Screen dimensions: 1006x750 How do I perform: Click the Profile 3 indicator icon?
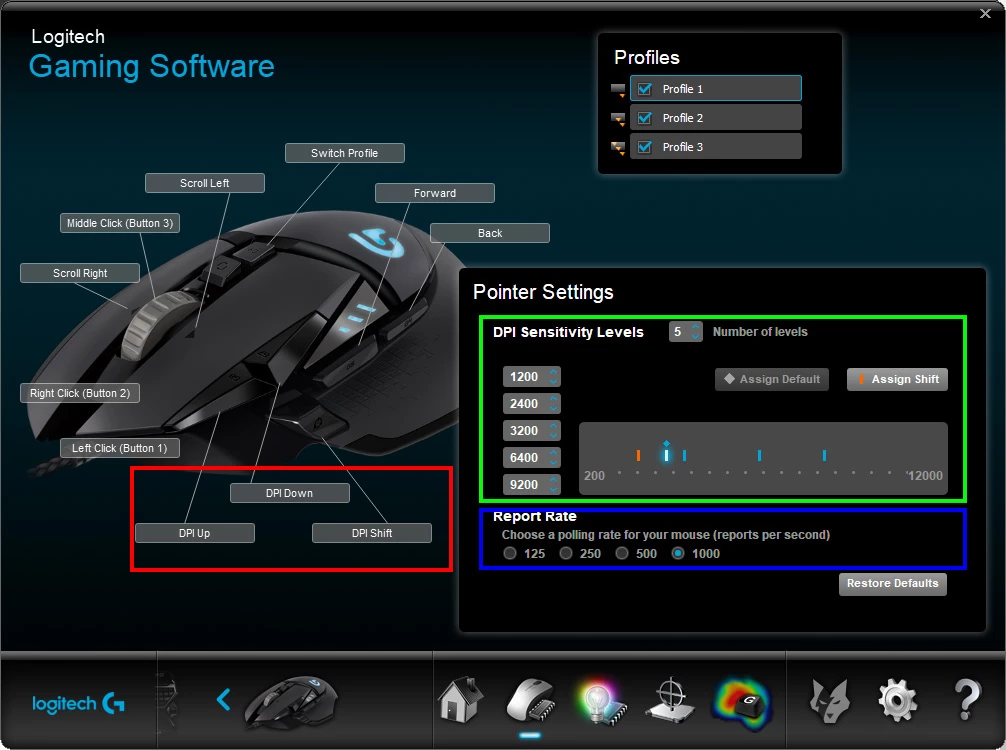[618, 148]
